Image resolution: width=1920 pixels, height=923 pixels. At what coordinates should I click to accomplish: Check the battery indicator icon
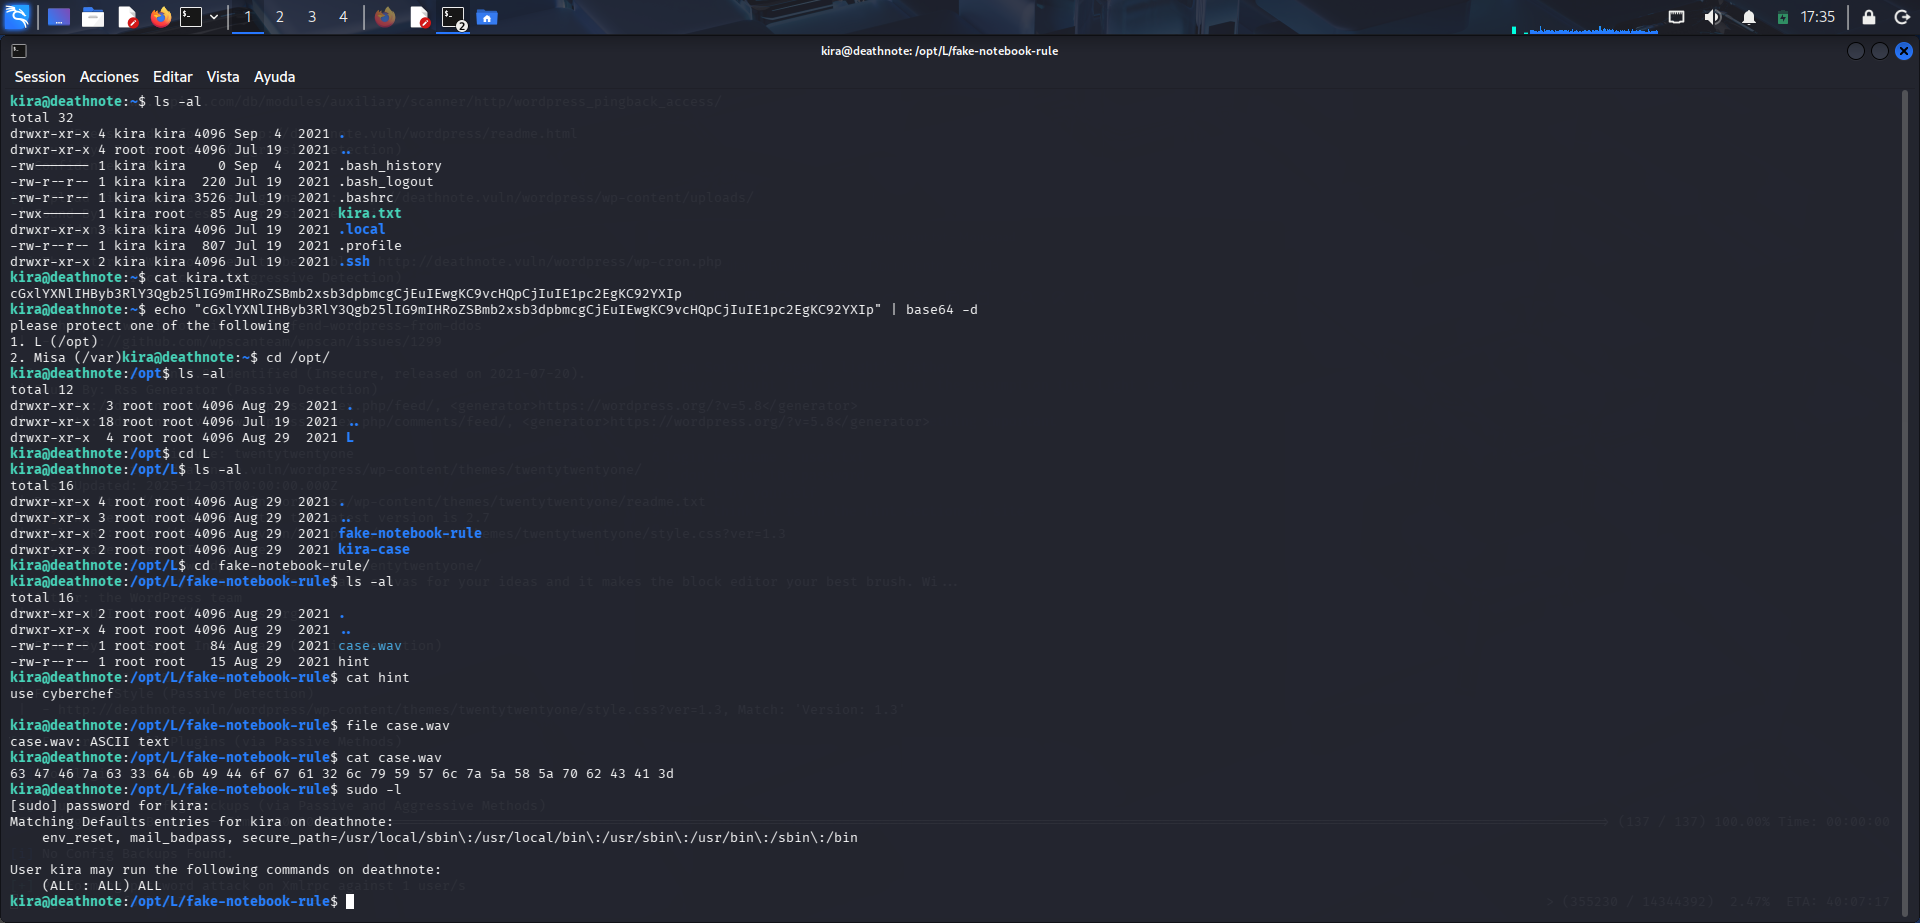1784,16
